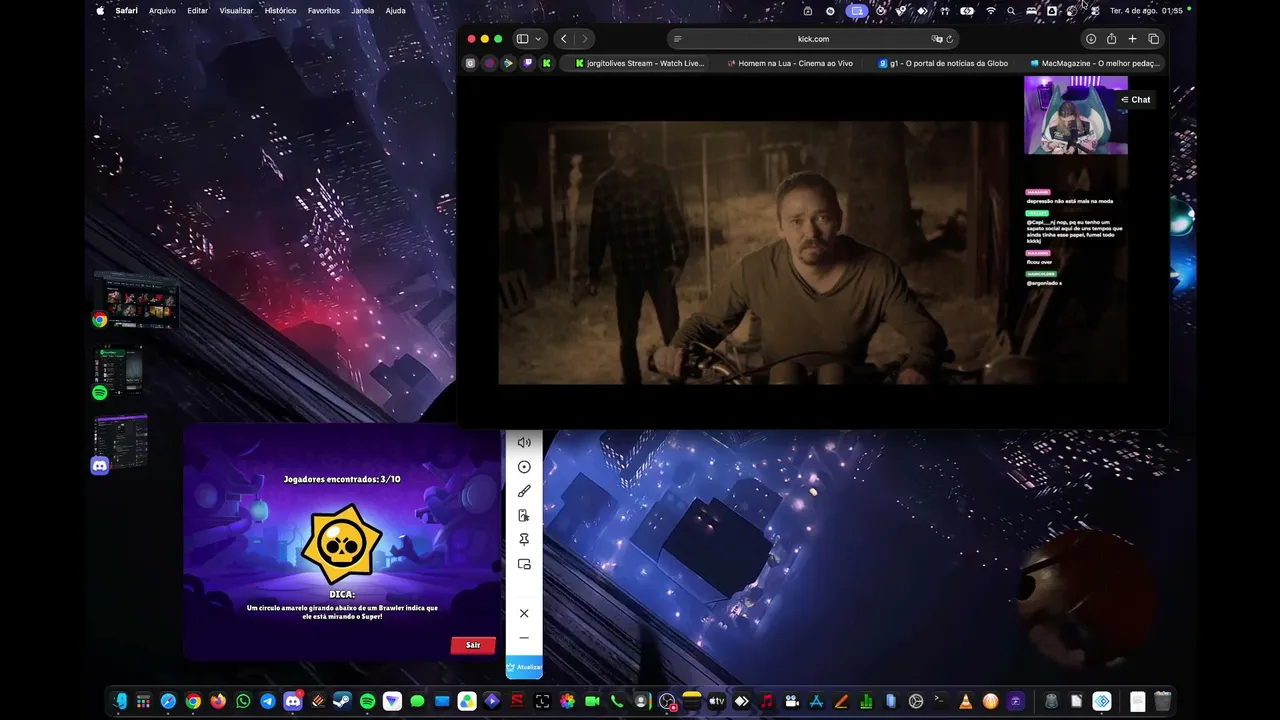Open Firefox from the Dock
Viewport: 1280px width, 720px height.
coord(218,701)
